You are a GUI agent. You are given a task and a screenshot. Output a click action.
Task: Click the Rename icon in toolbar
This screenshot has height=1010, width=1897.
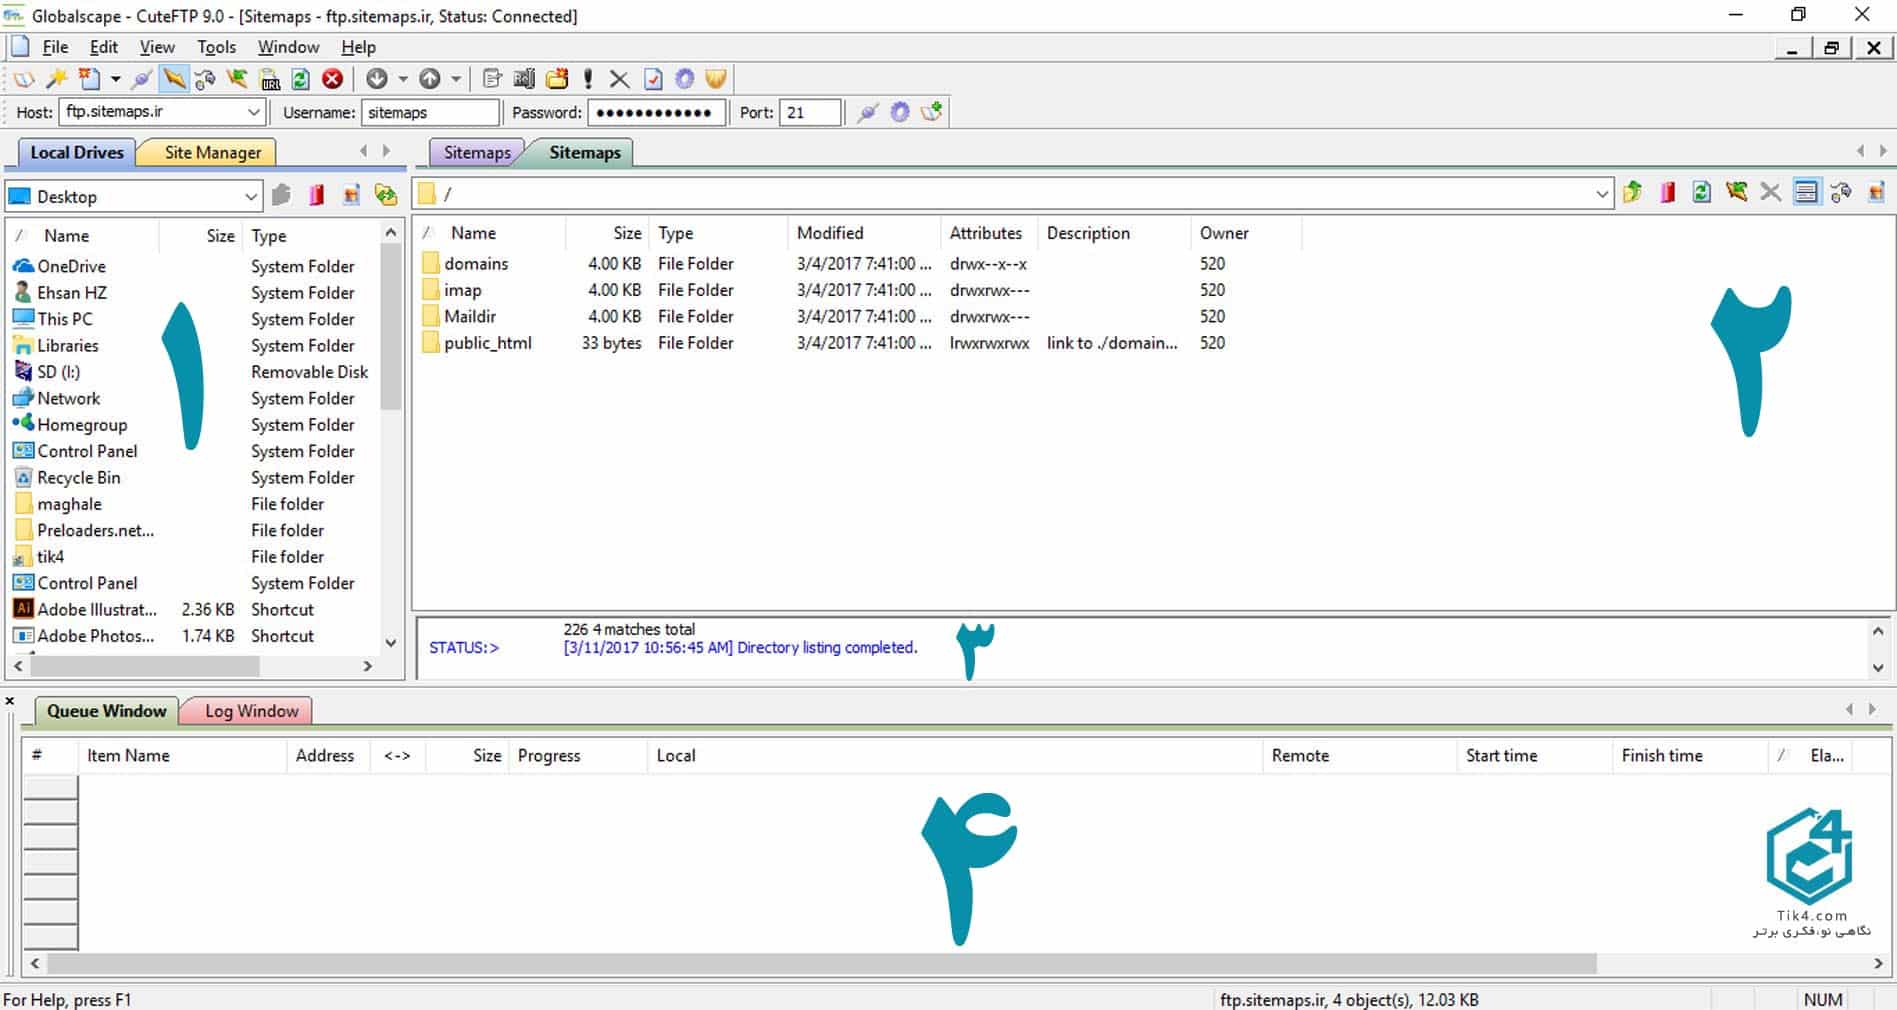tap(524, 79)
